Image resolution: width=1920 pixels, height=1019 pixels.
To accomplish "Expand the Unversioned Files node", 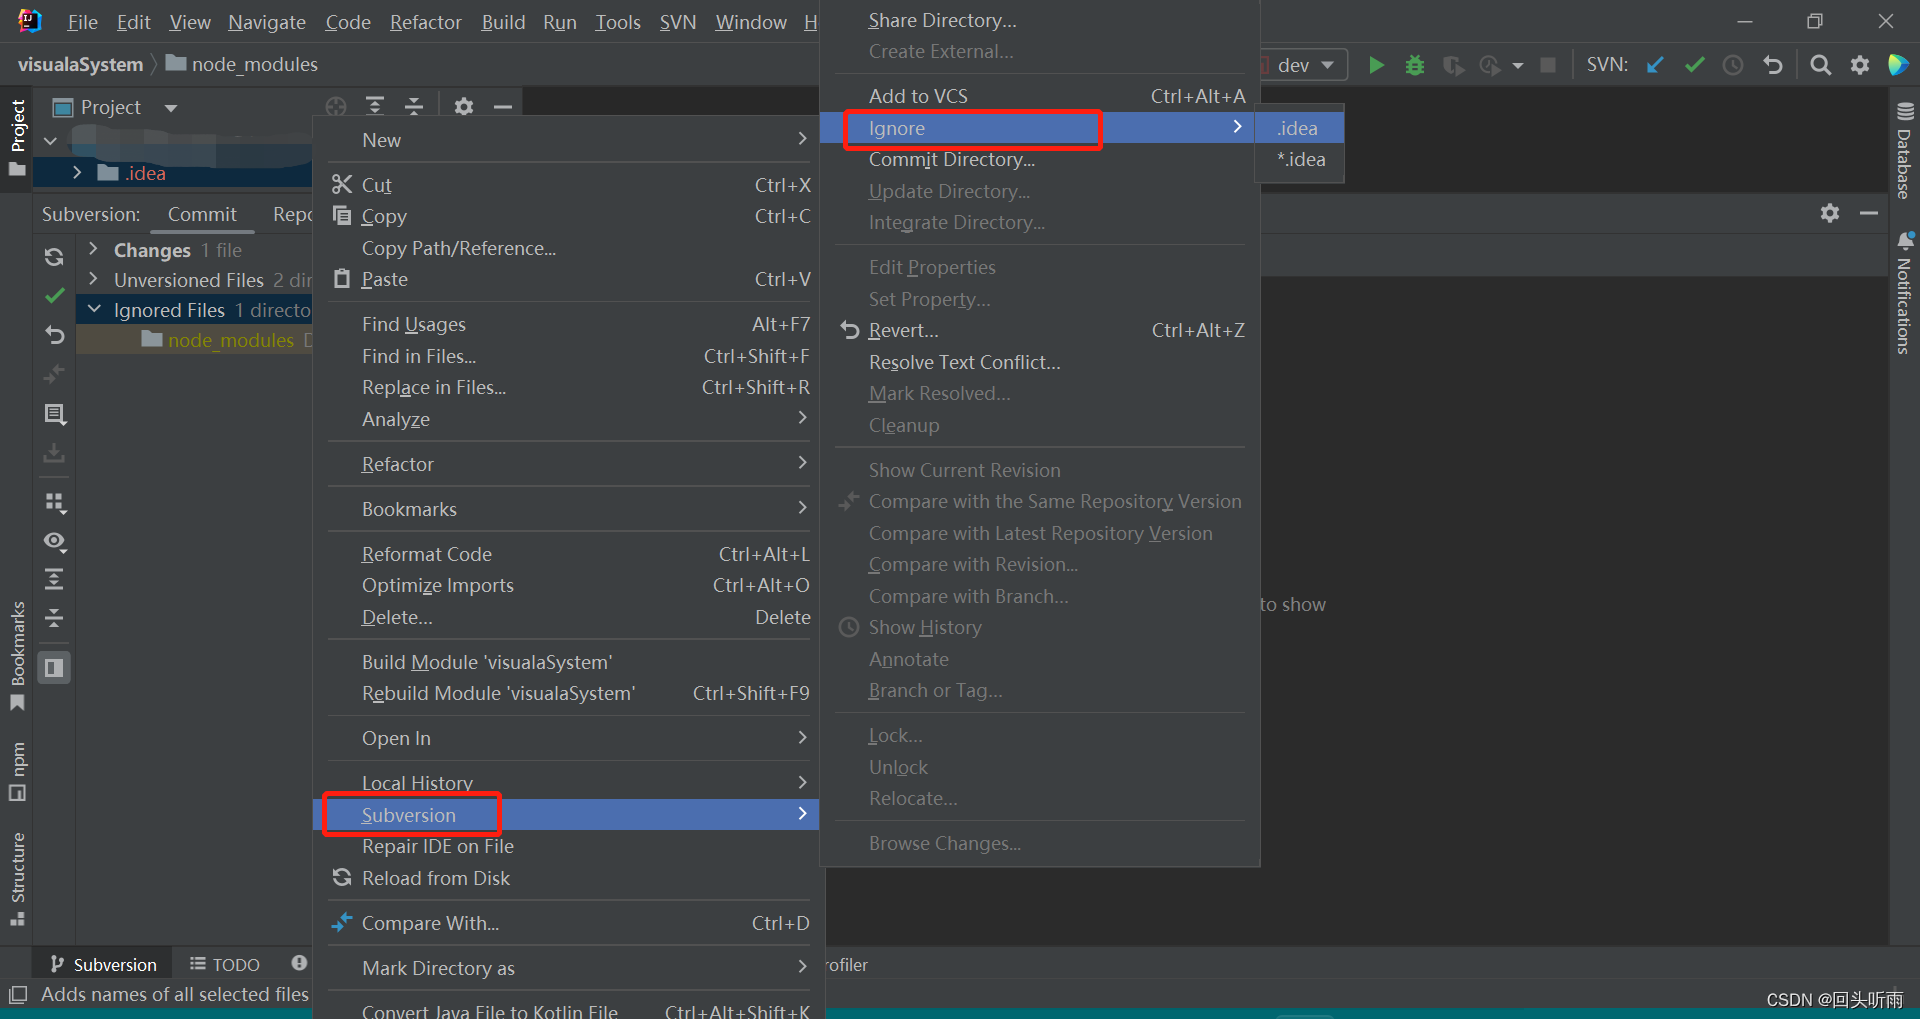I will coord(93,279).
